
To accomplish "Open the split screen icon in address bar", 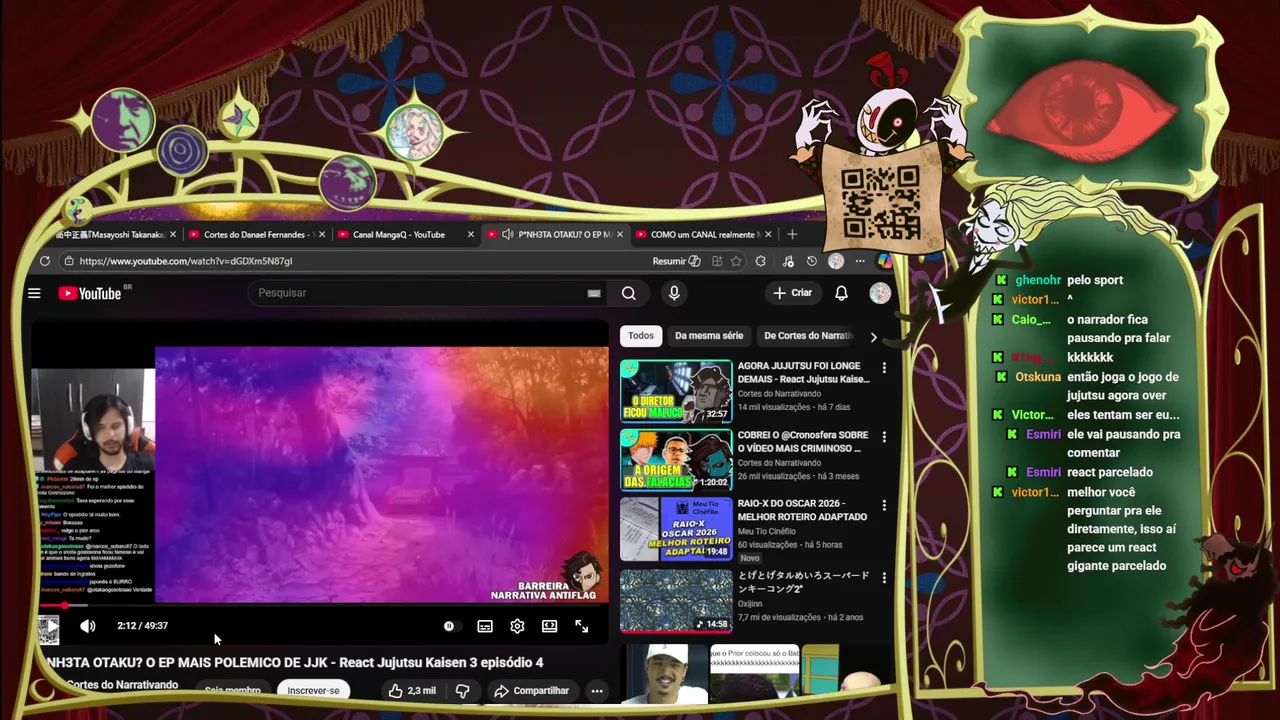I will 717,261.
